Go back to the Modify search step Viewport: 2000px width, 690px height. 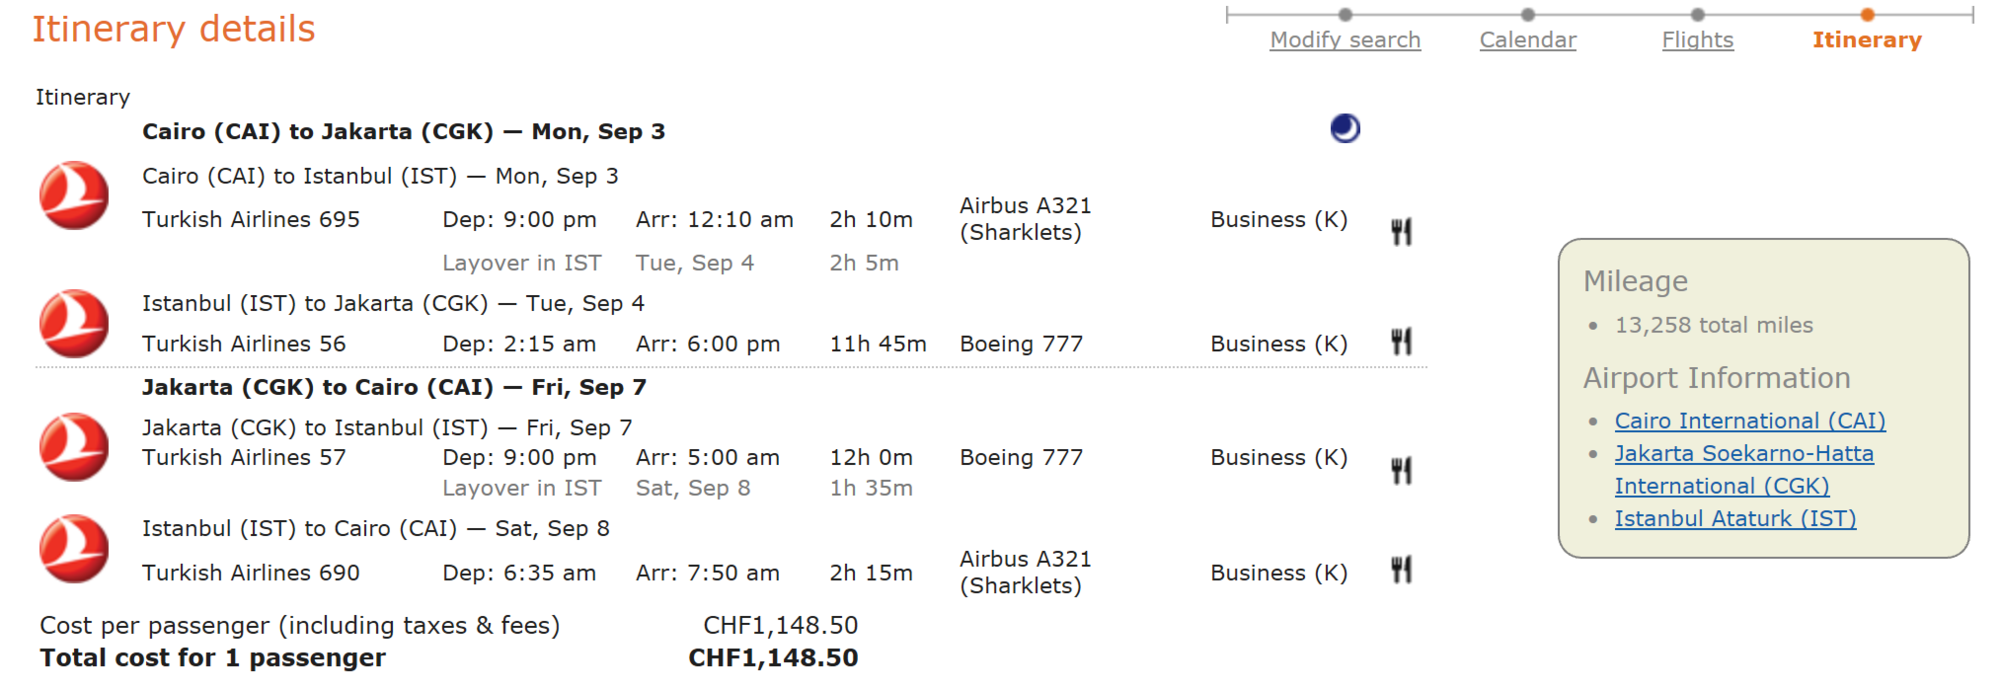(1345, 40)
